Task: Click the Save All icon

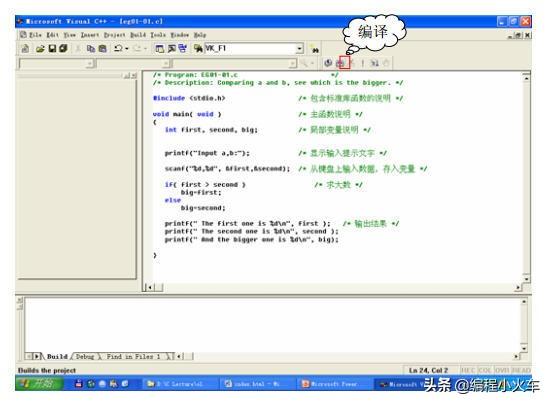Action: [x=63, y=48]
